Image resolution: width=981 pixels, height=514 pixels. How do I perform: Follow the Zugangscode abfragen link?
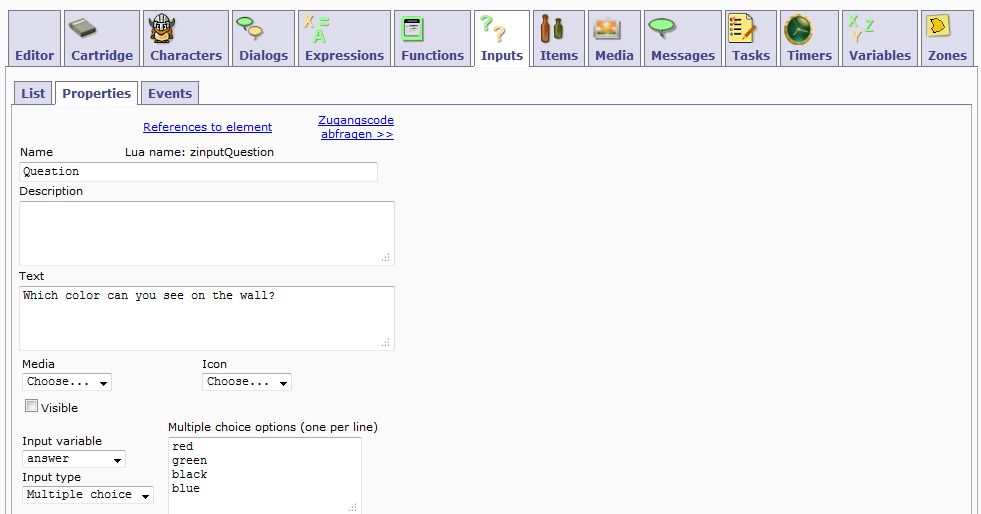pos(356,127)
